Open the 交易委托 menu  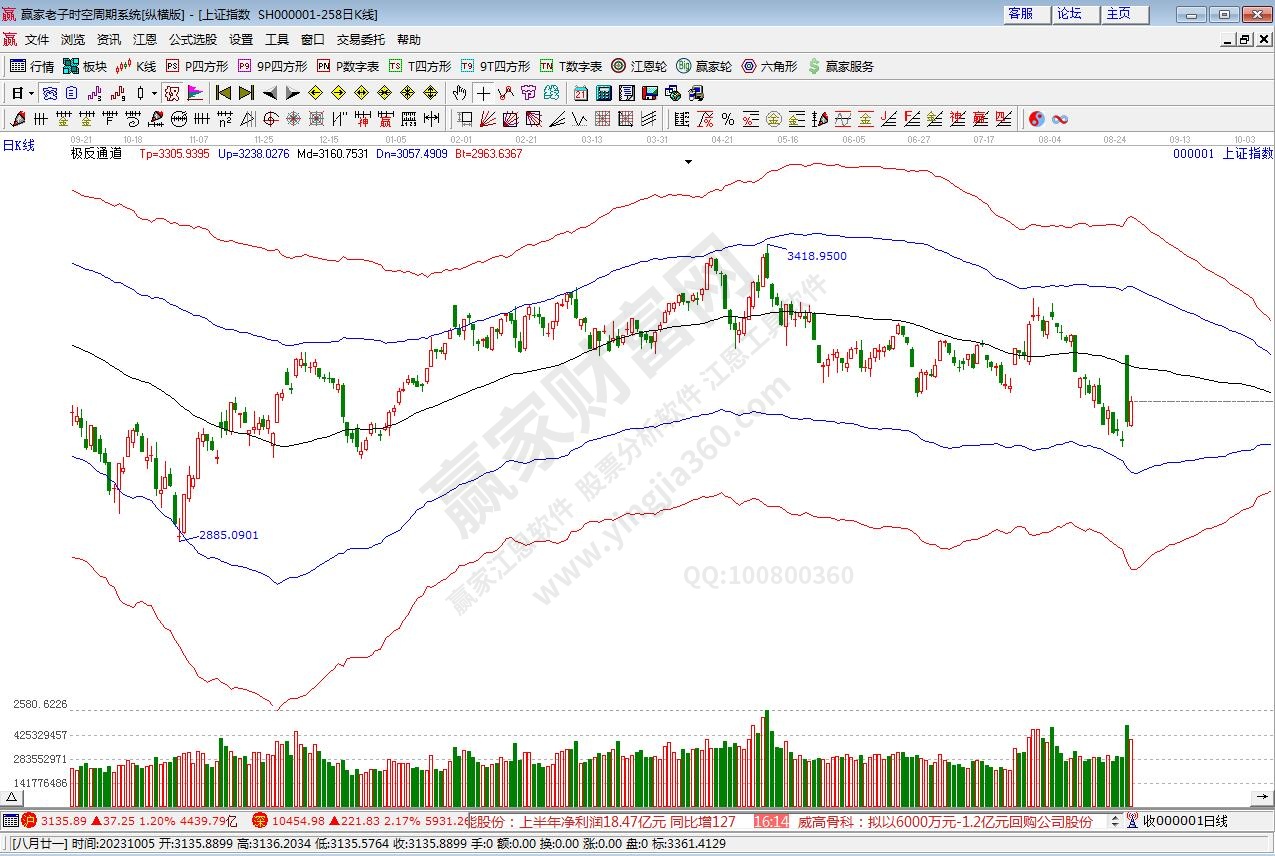coord(360,40)
